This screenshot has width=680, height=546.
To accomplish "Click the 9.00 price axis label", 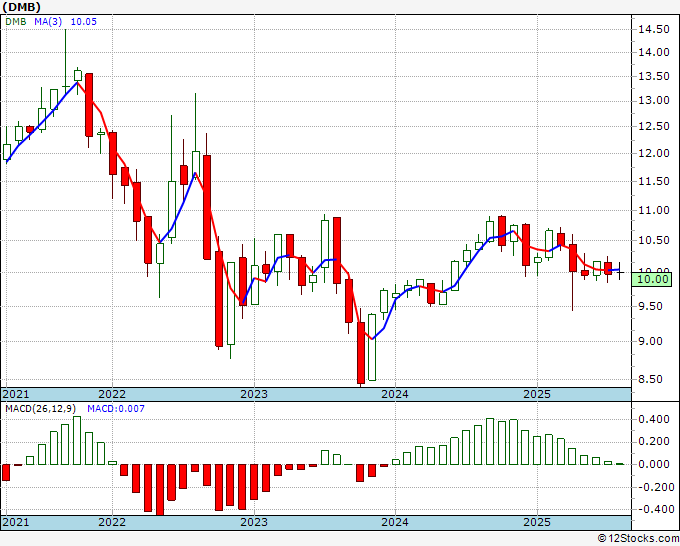I will point(650,341).
